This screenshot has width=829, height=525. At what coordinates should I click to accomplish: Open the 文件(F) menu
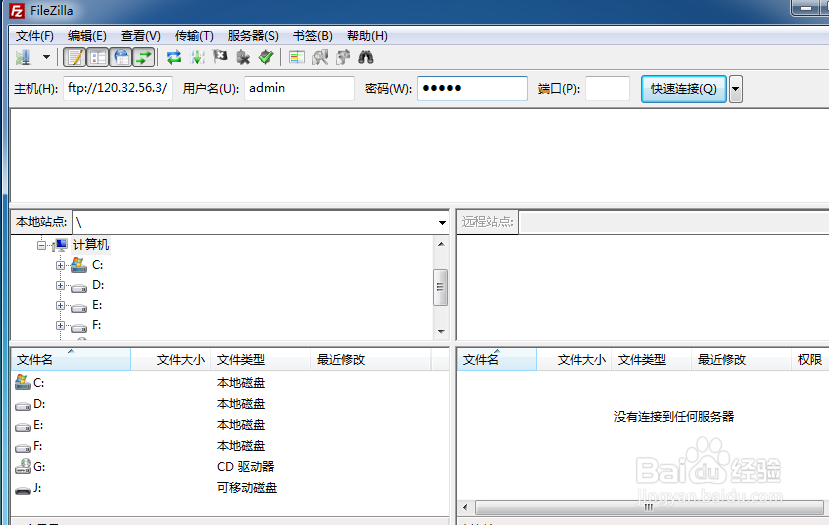34,36
